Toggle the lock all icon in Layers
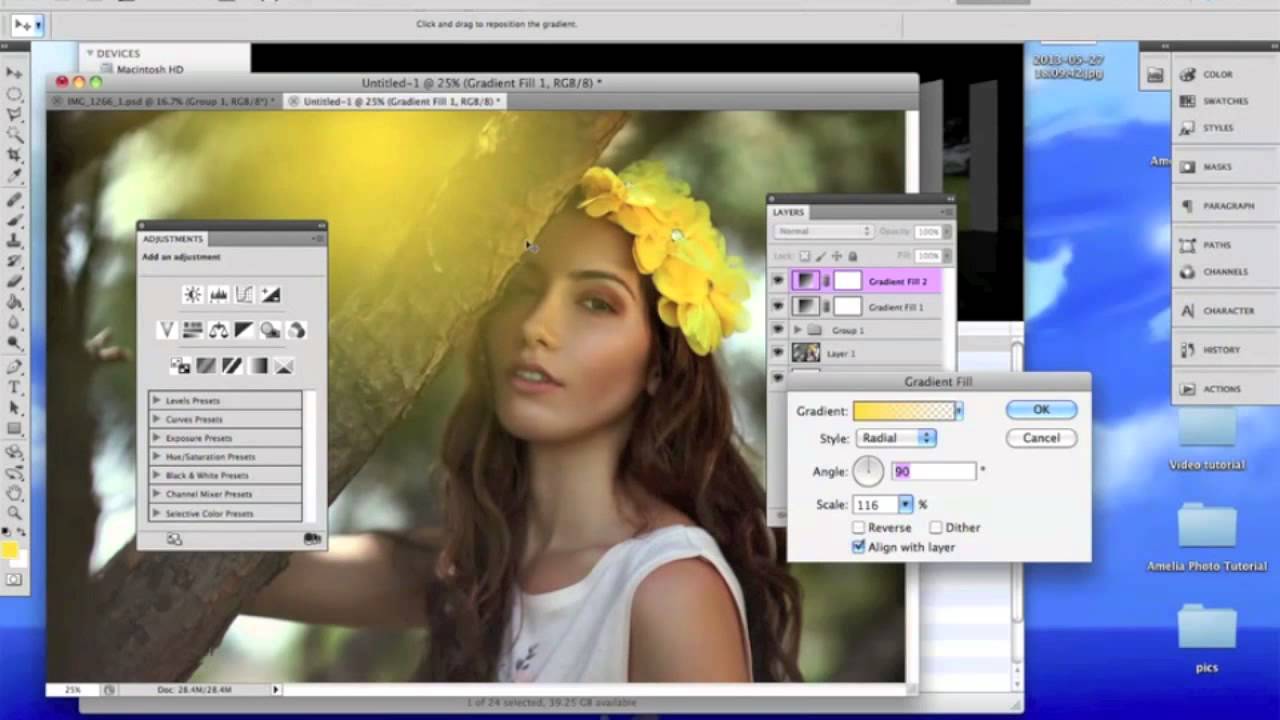 853,256
